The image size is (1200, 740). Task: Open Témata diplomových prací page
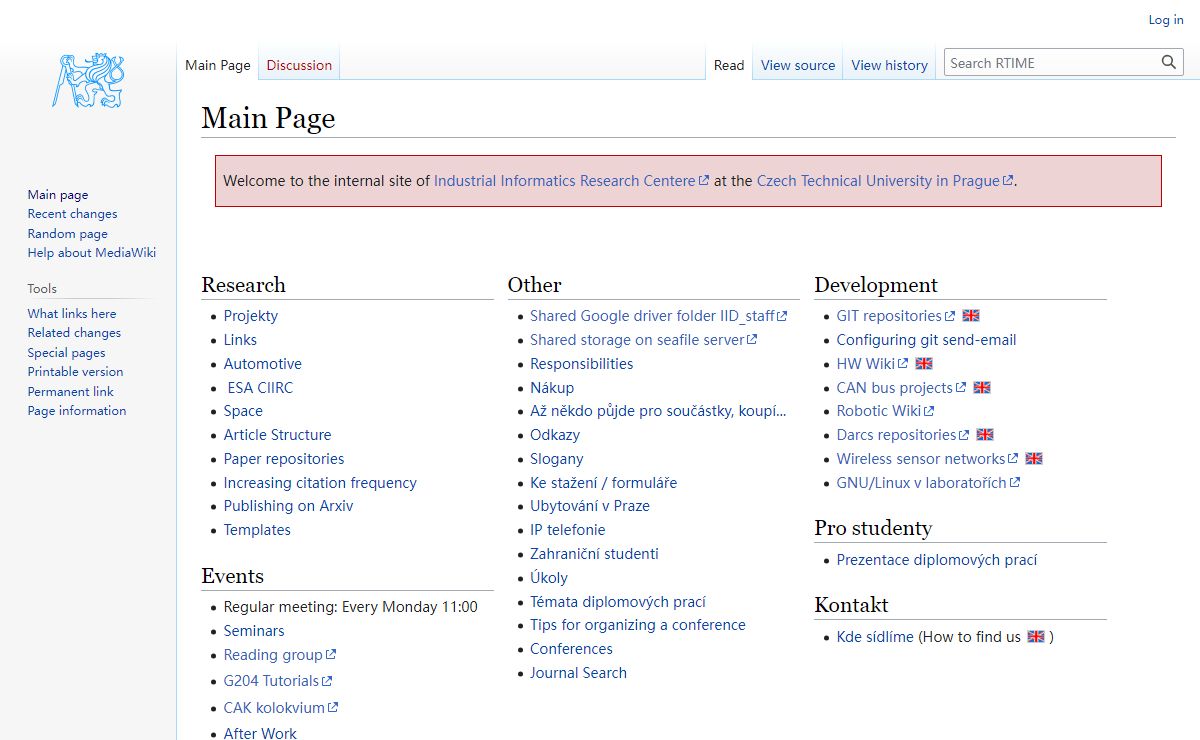click(618, 602)
